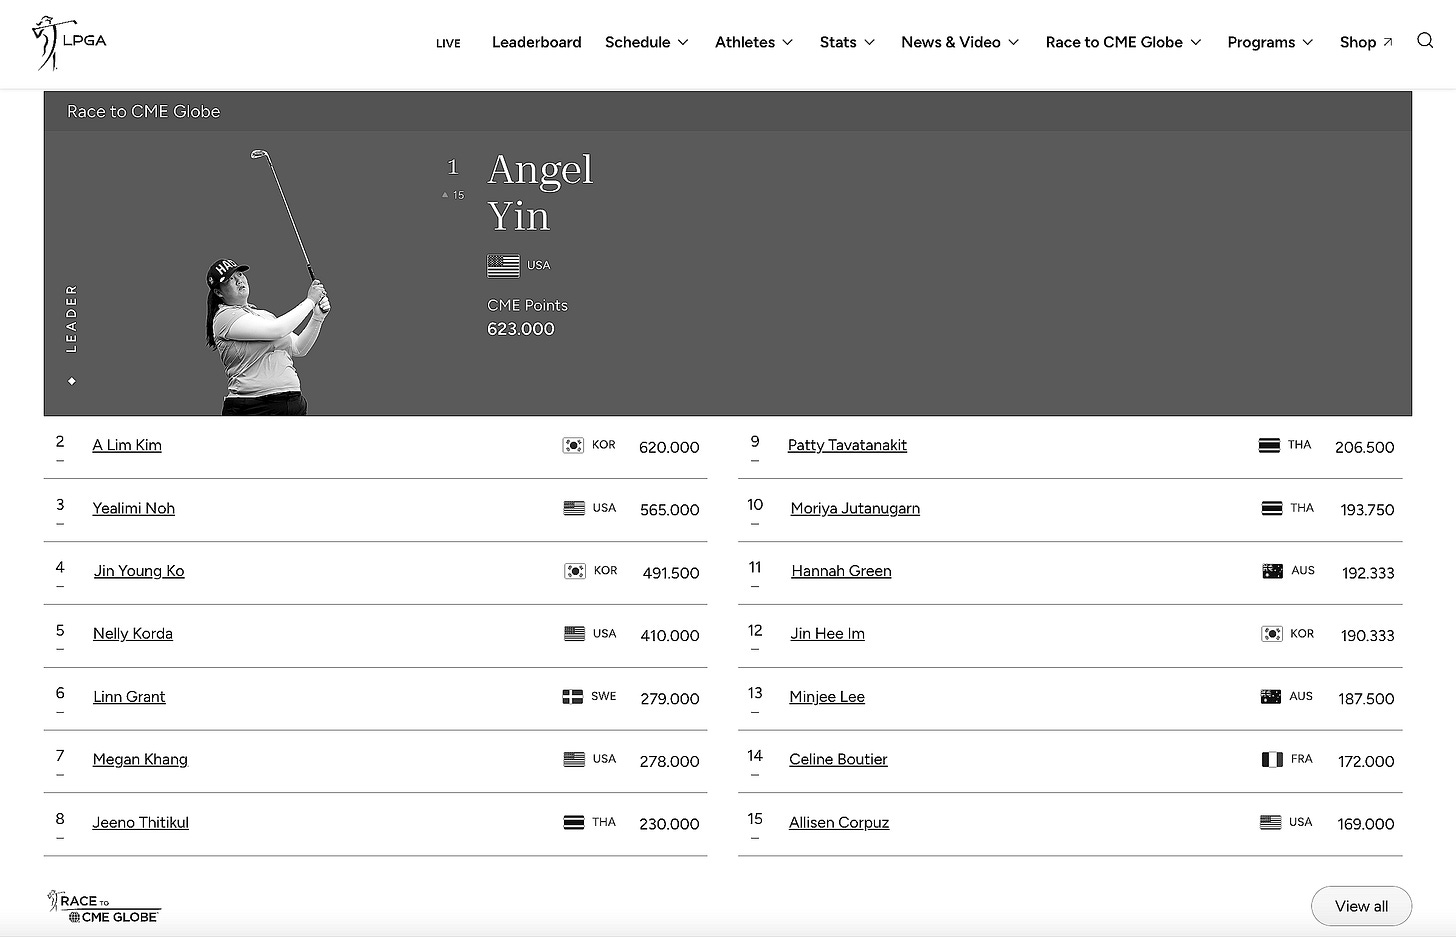Open the Leaderboard nav item

(536, 42)
